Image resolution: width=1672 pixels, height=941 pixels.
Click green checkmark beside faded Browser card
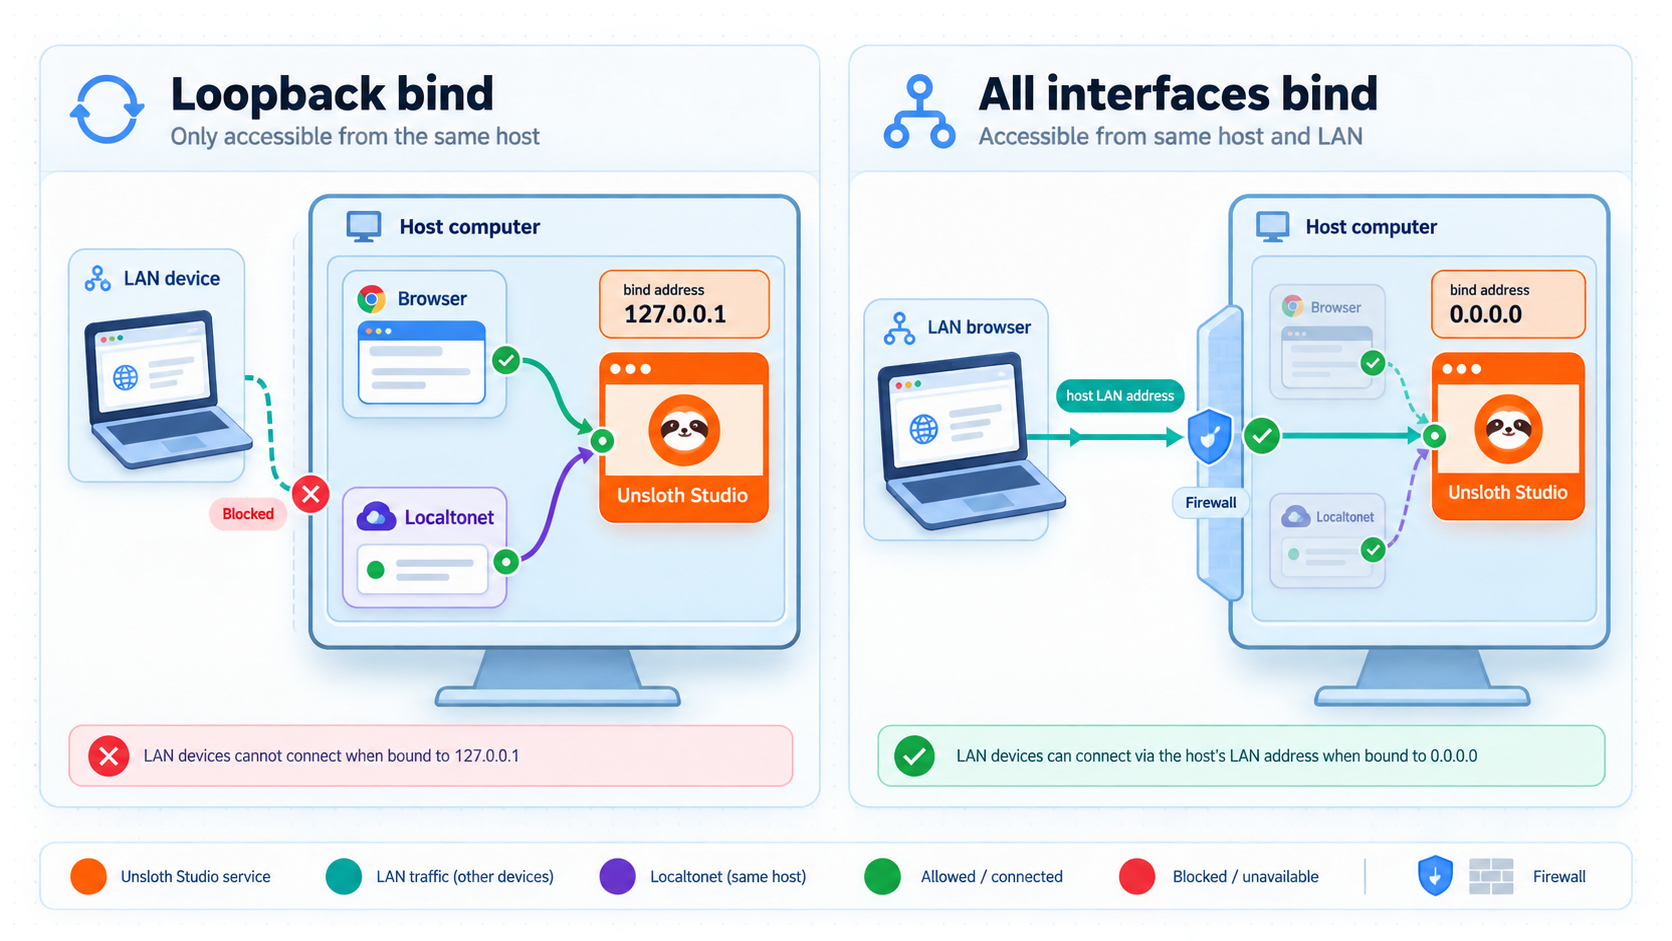click(x=1373, y=363)
